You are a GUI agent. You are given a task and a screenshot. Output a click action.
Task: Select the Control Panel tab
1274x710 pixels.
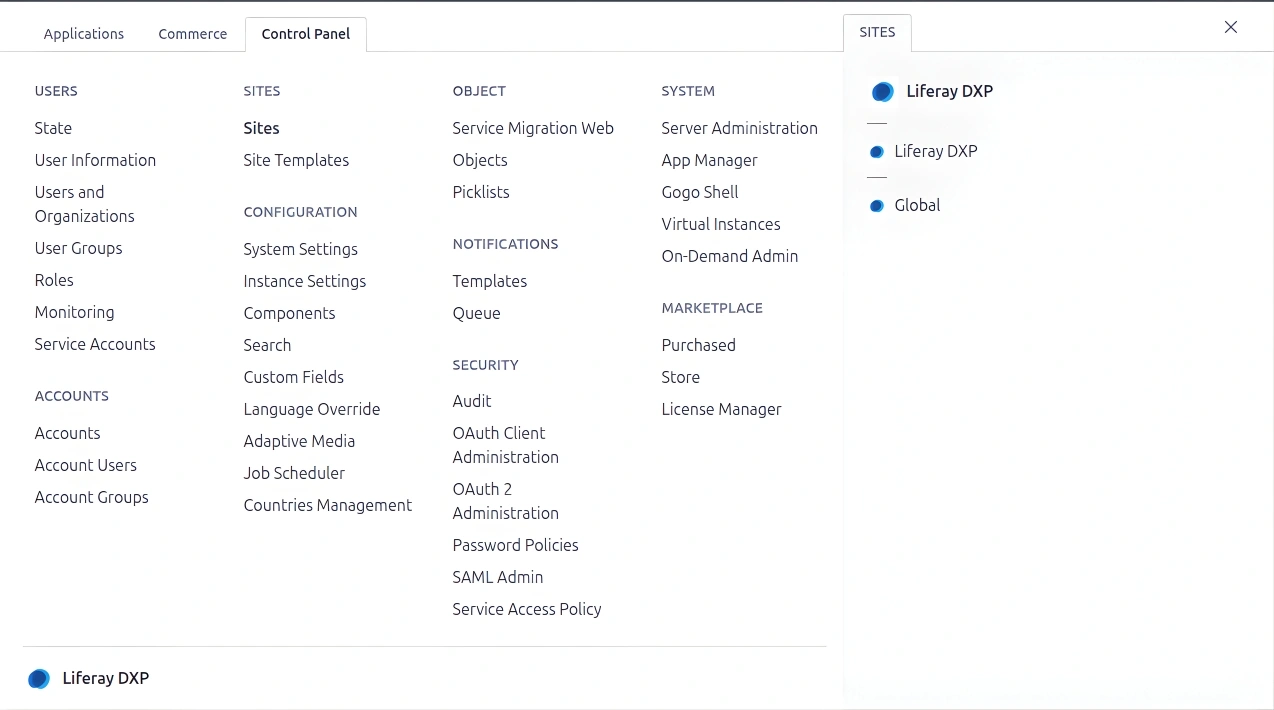(x=306, y=34)
